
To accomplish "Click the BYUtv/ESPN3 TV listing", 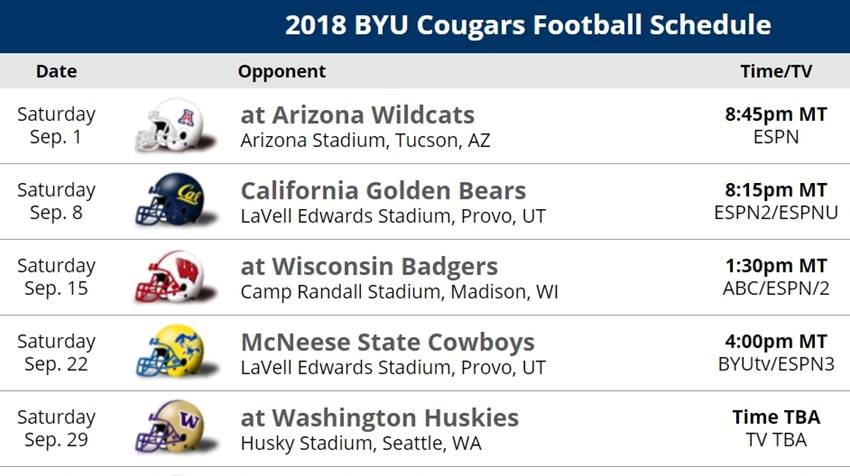I will (x=776, y=364).
